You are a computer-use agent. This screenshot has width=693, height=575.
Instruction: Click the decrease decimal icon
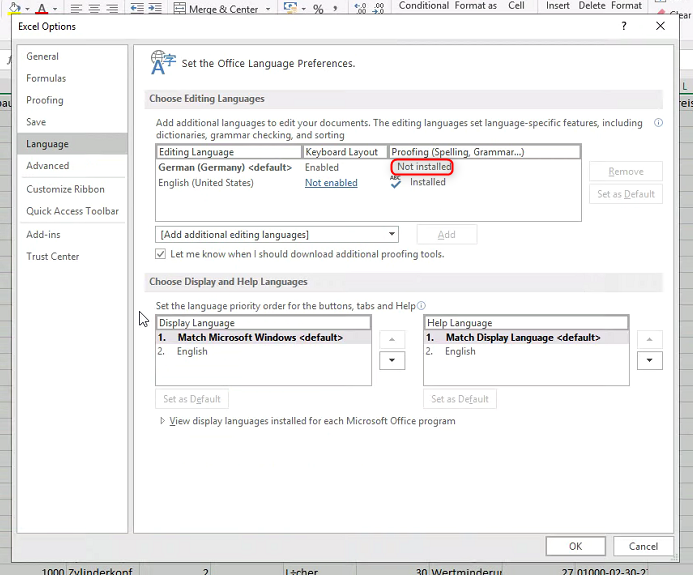tap(378, 8)
